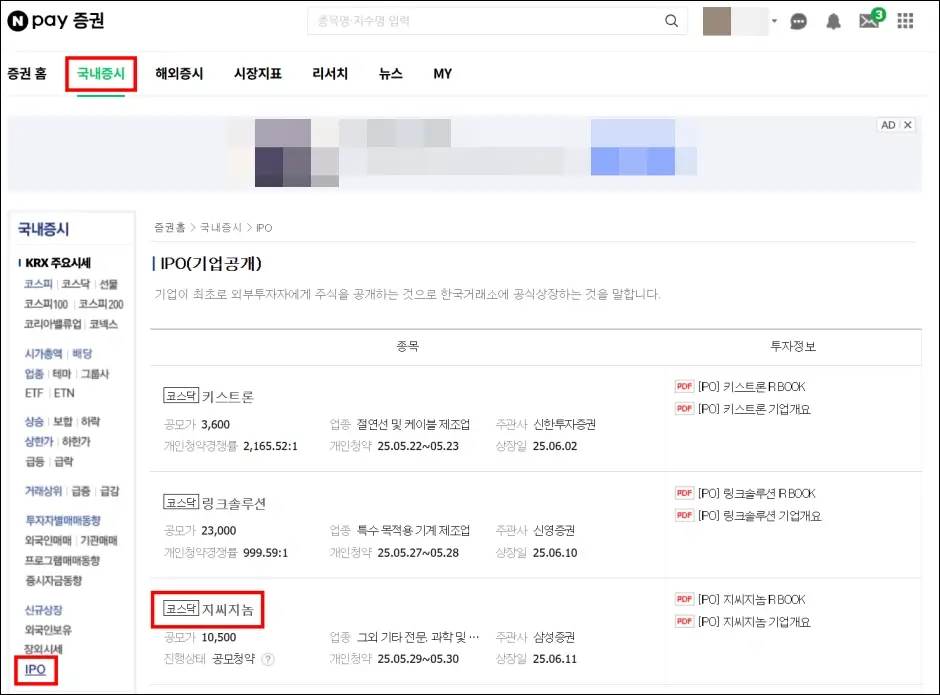Open 상한가 sidebar link
The height and width of the screenshot is (695, 940).
click(39, 441)
